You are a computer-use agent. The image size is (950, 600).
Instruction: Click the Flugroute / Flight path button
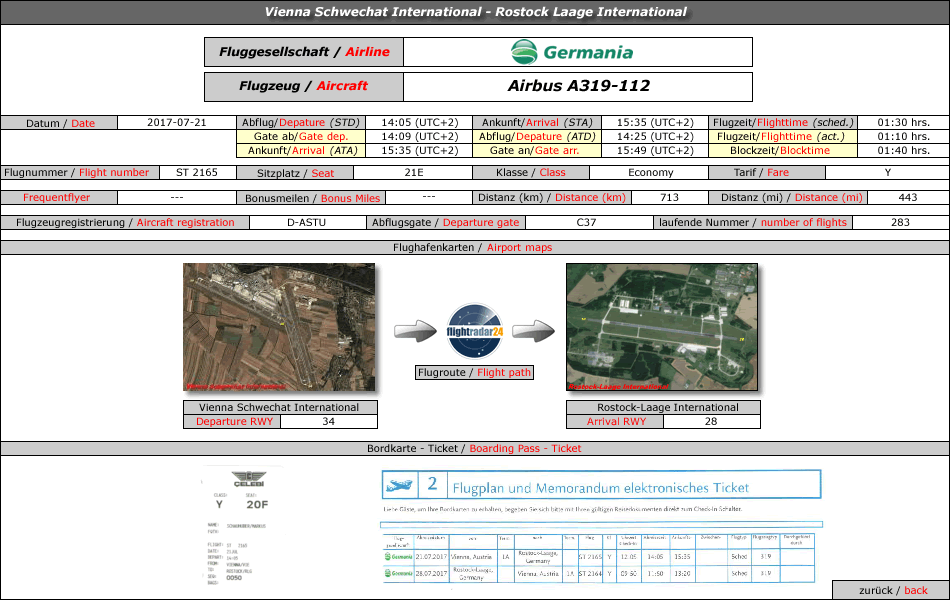click(474, 373)
